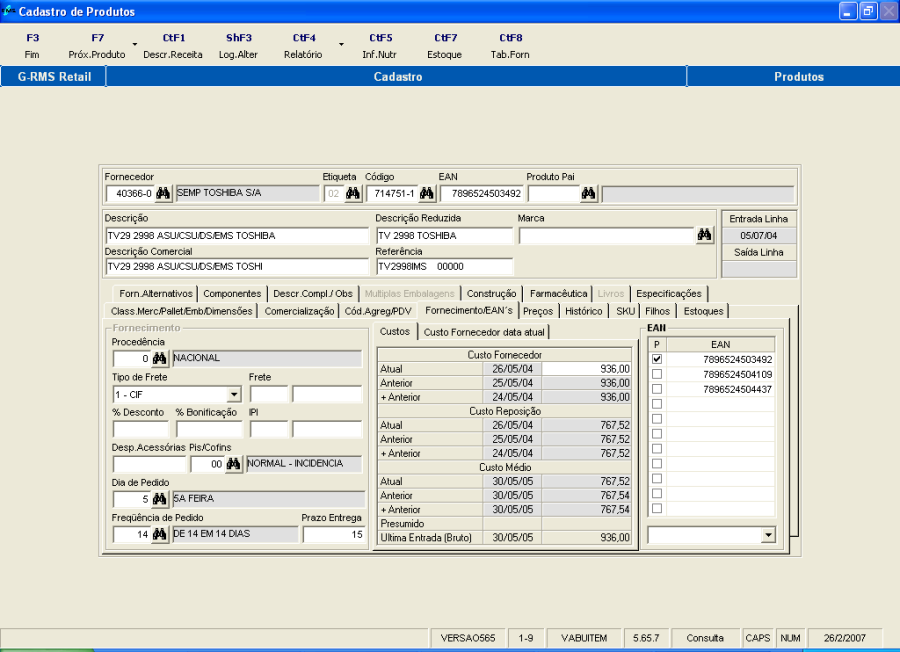Click the F3 Fim toolbar button

click(x=32, y=46)
